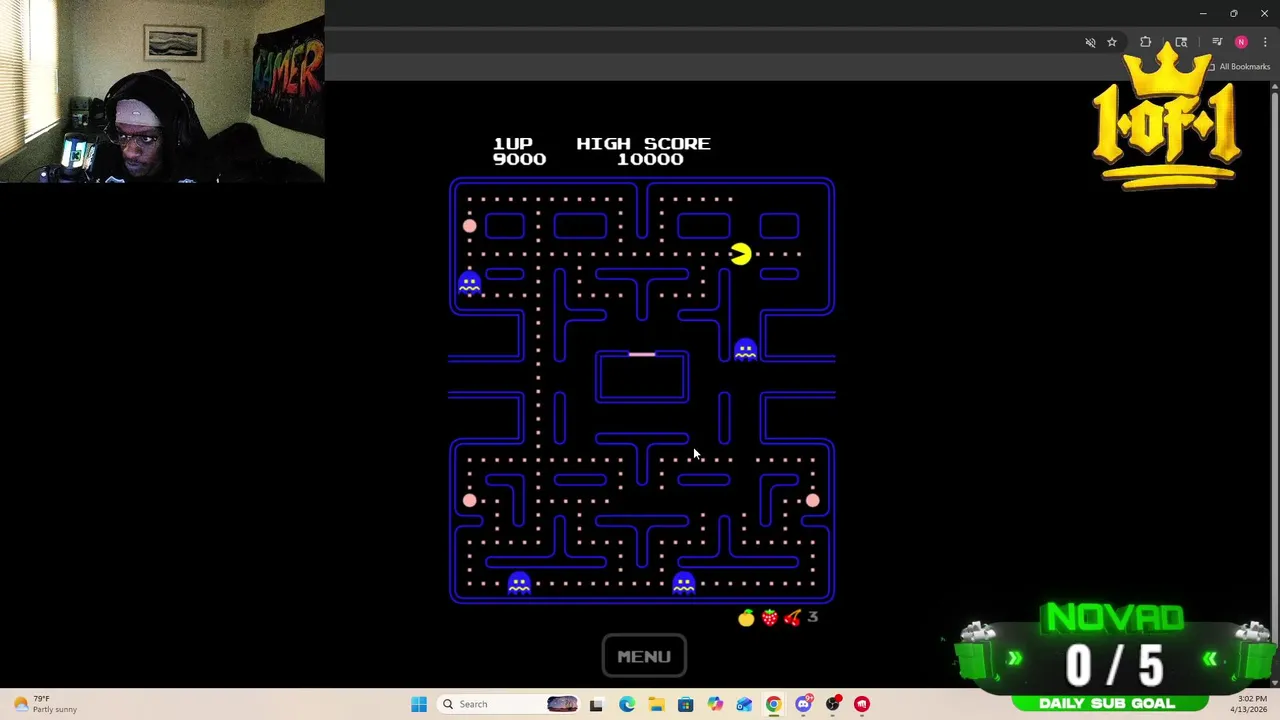Switch to Google Chrome on the taskbar
Screen dimensions: 1280x720
click(773, 704)
